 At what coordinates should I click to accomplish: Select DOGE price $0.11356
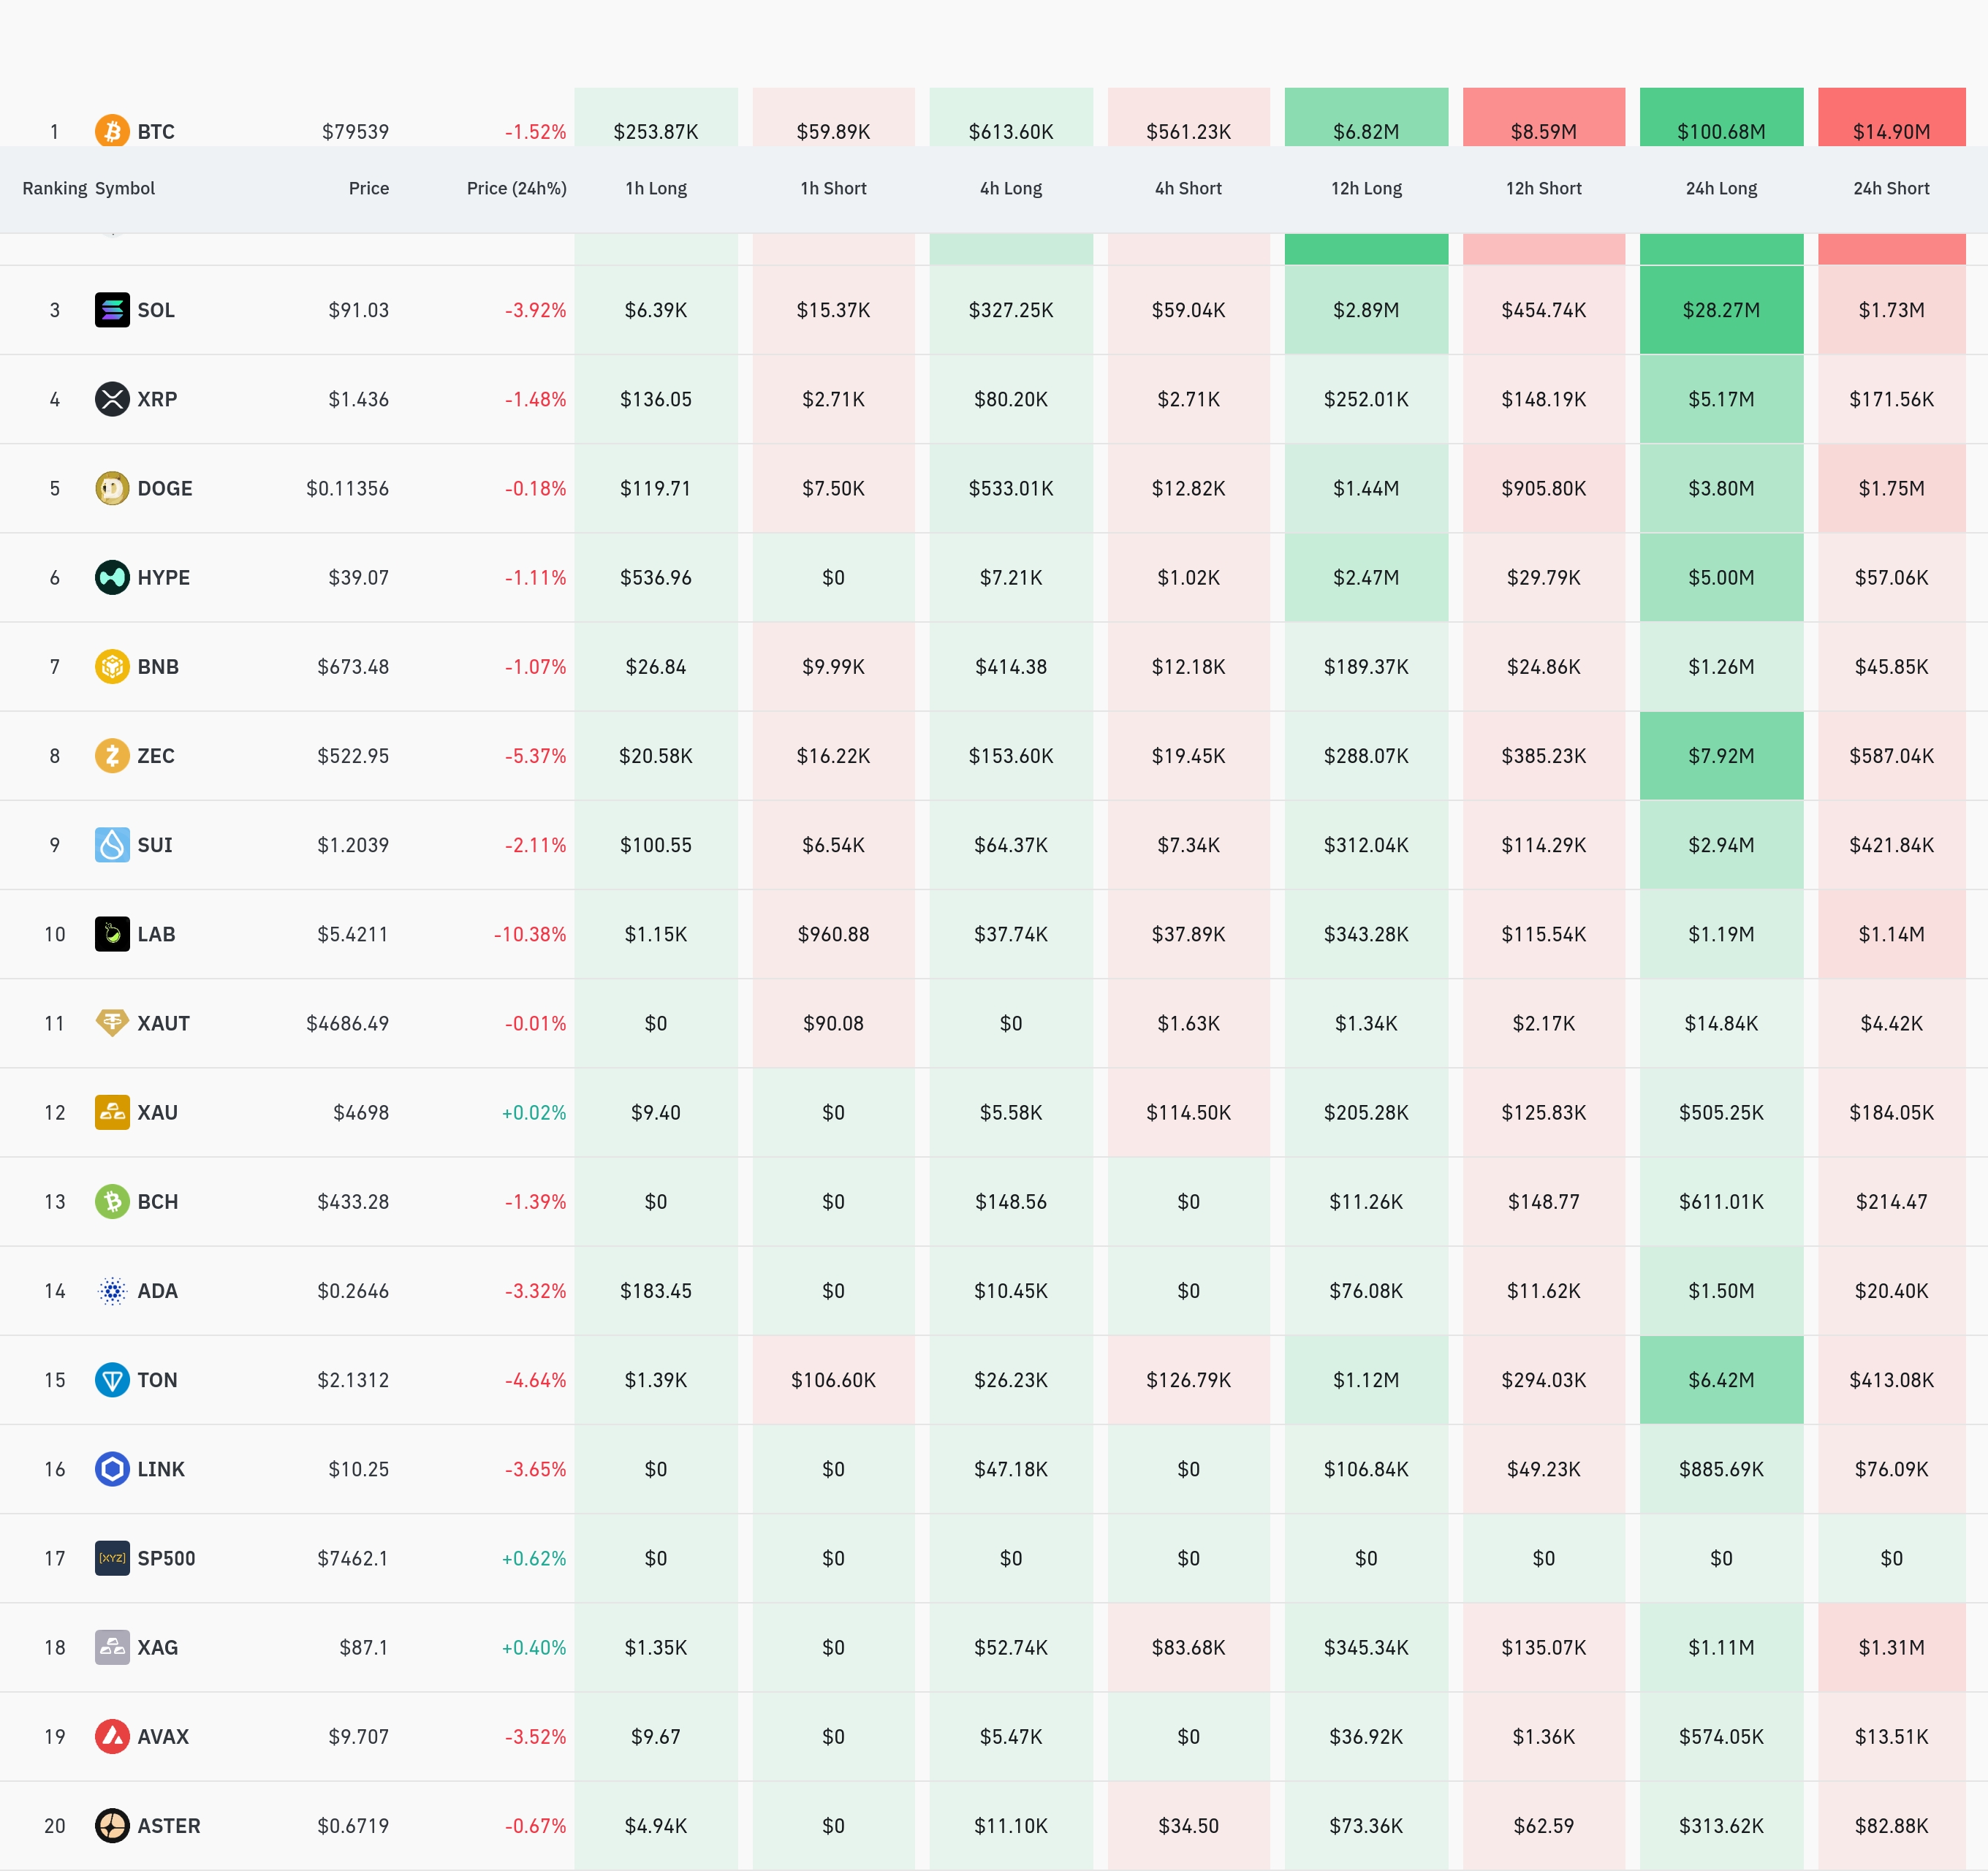click(x=348, y=488)
